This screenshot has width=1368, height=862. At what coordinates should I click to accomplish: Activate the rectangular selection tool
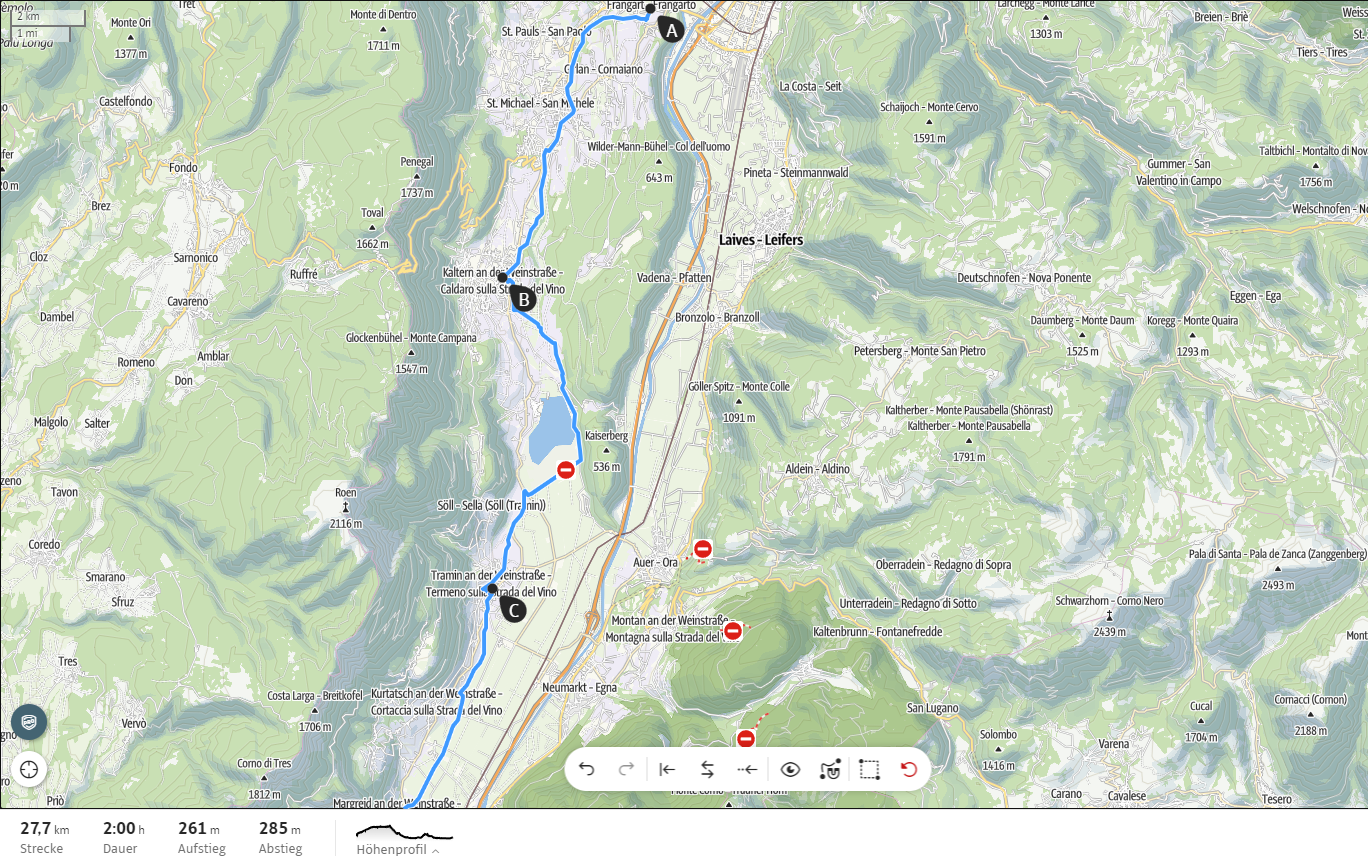tap(869, 769)
